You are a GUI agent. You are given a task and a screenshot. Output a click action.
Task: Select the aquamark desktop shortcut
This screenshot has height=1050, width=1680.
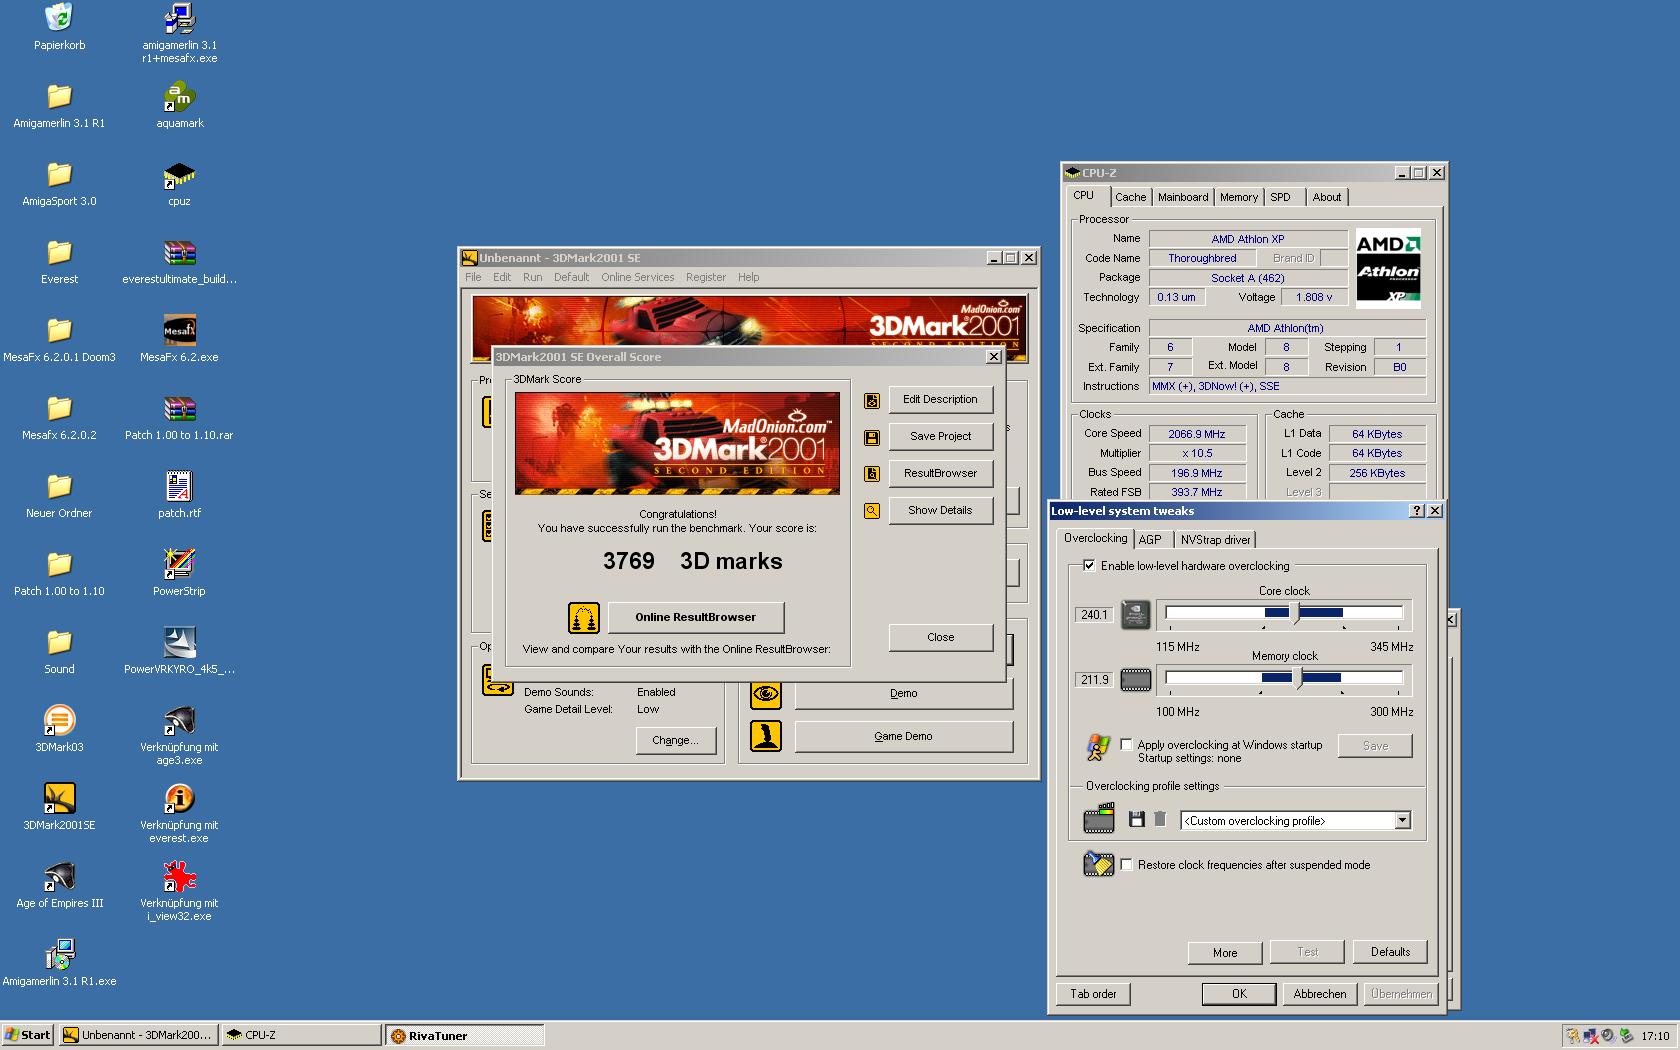179,97
